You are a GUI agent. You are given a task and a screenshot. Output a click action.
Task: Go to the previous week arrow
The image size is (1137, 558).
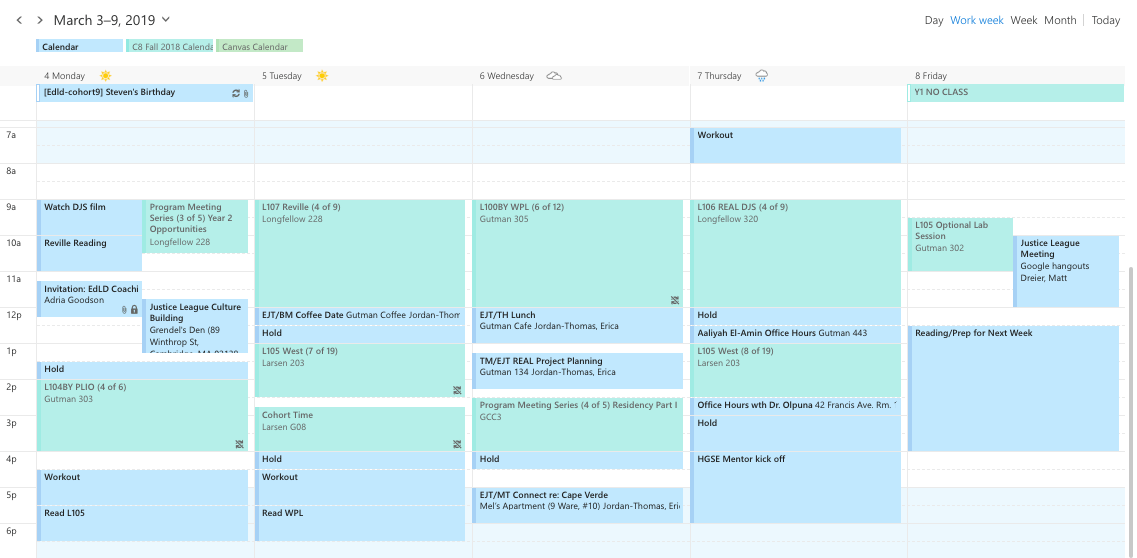(x=20, y=20)
